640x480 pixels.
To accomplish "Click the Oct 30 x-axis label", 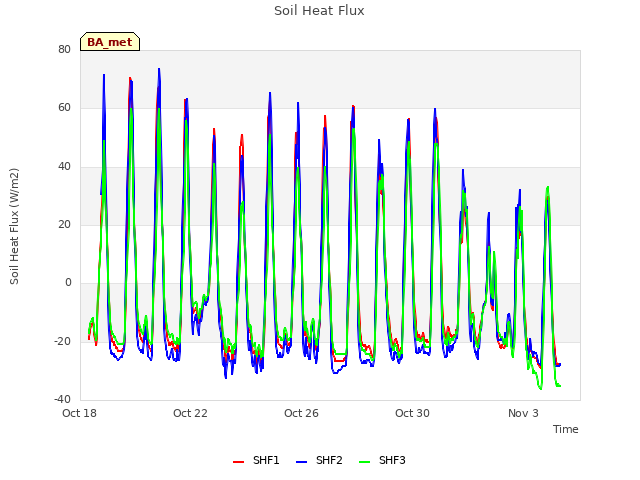I will coord(412,413).
